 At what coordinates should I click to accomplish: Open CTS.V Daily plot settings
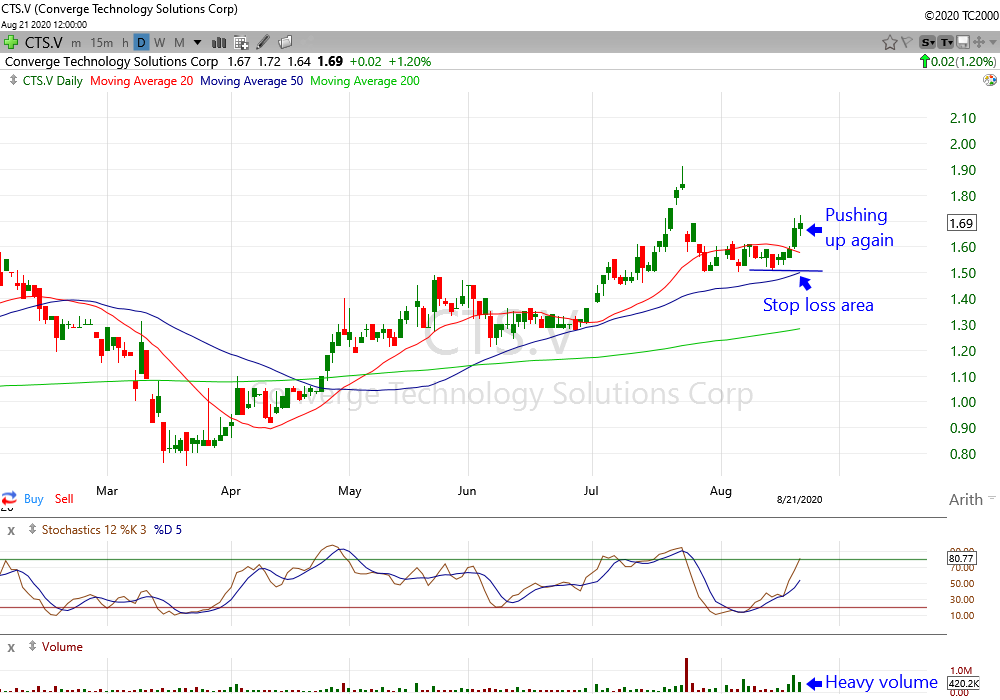[x=53, y=81]
